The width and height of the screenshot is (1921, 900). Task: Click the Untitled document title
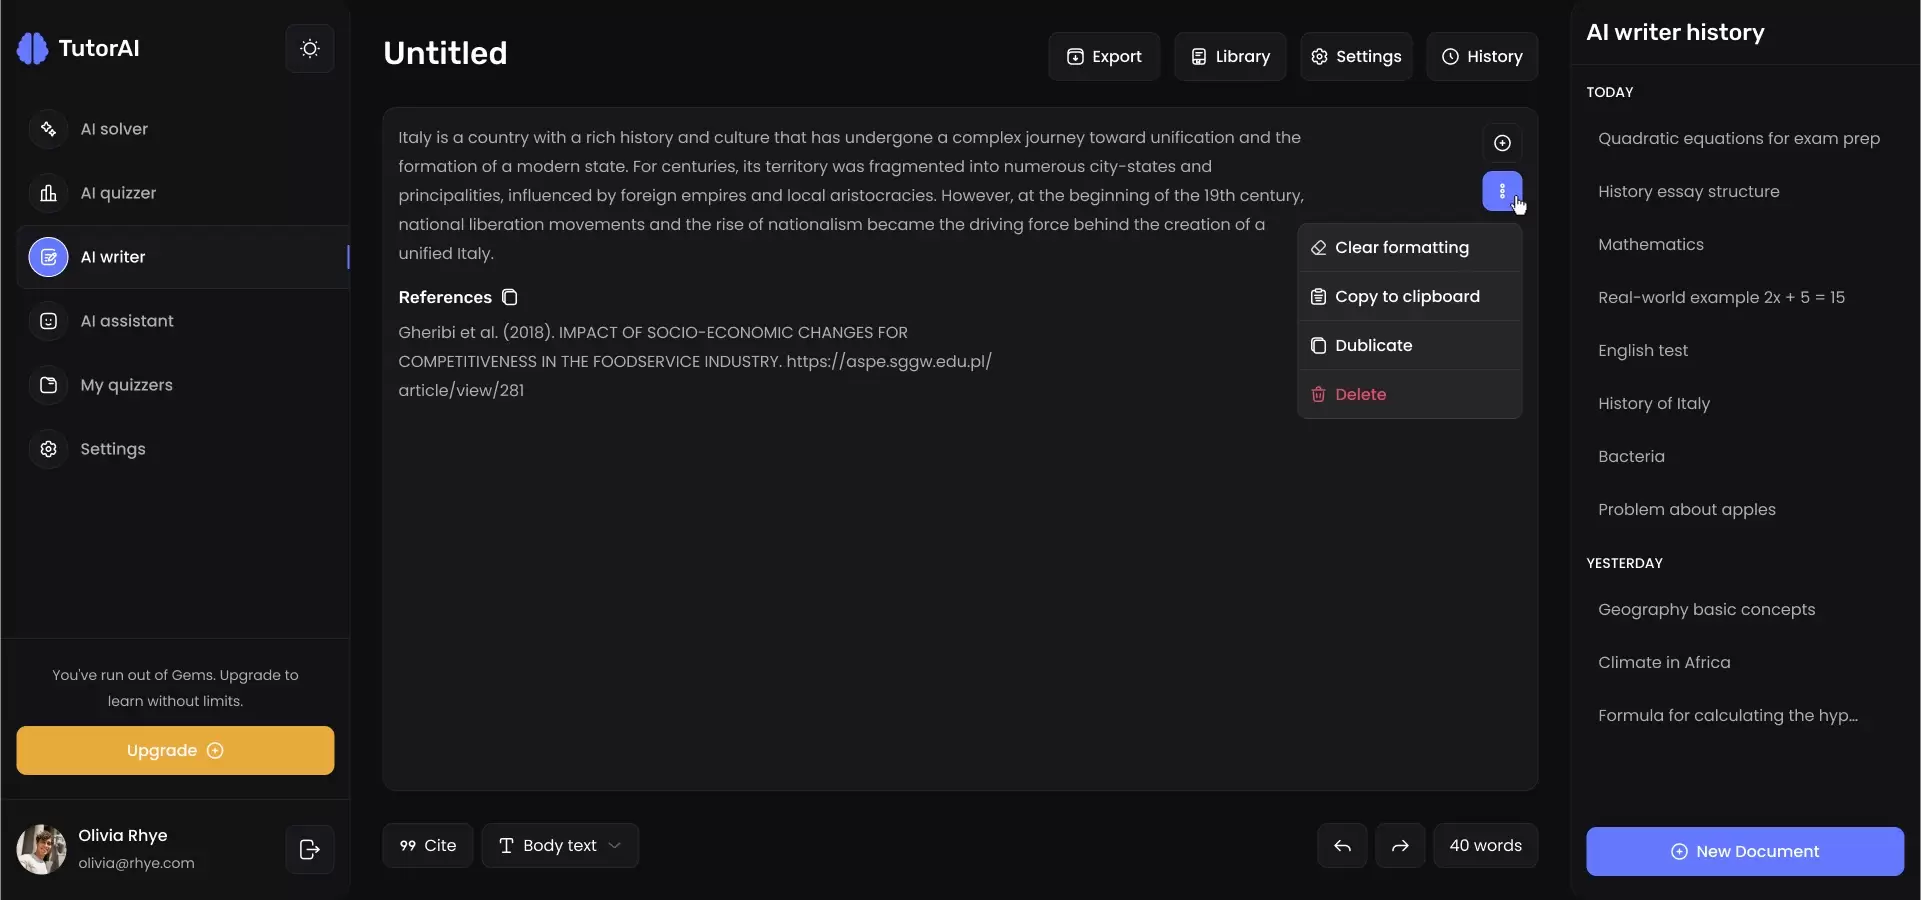click(x=445, y=53)
